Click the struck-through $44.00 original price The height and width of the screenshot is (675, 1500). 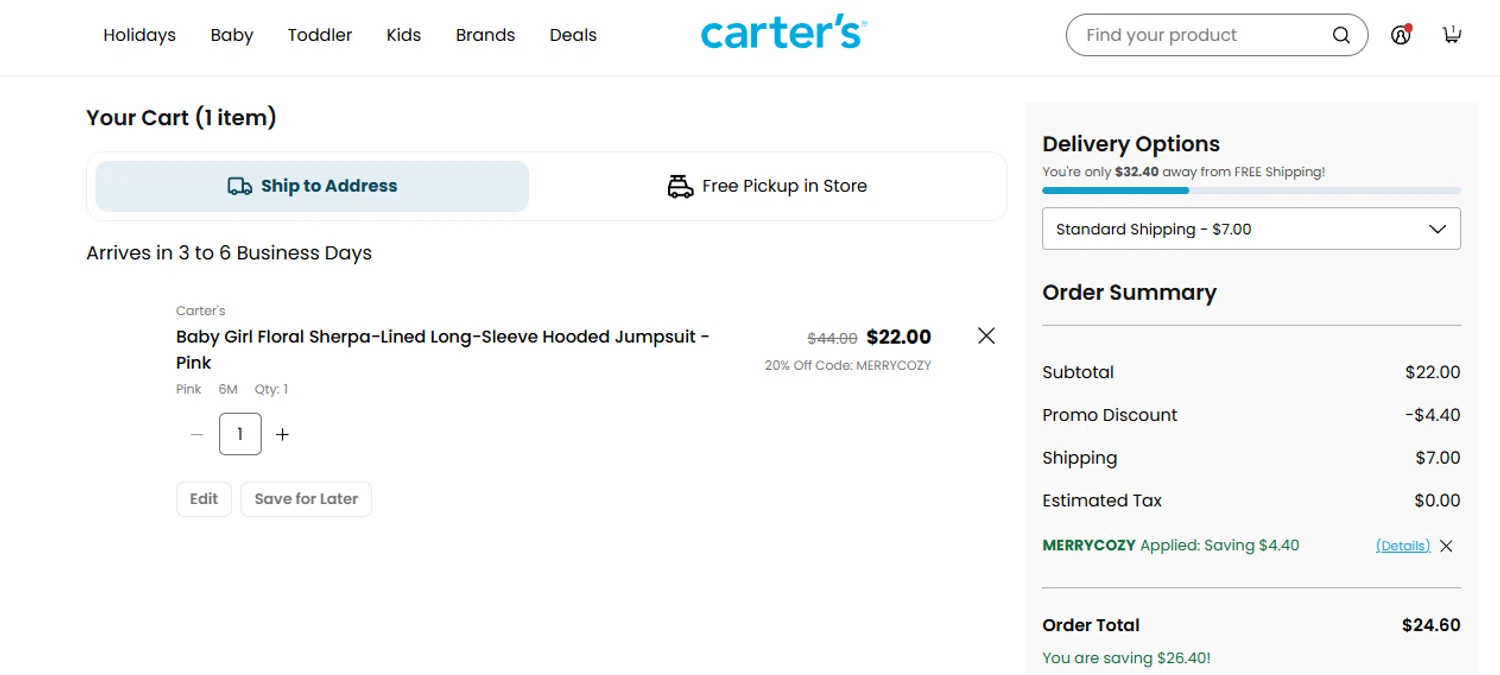[832, 338]
